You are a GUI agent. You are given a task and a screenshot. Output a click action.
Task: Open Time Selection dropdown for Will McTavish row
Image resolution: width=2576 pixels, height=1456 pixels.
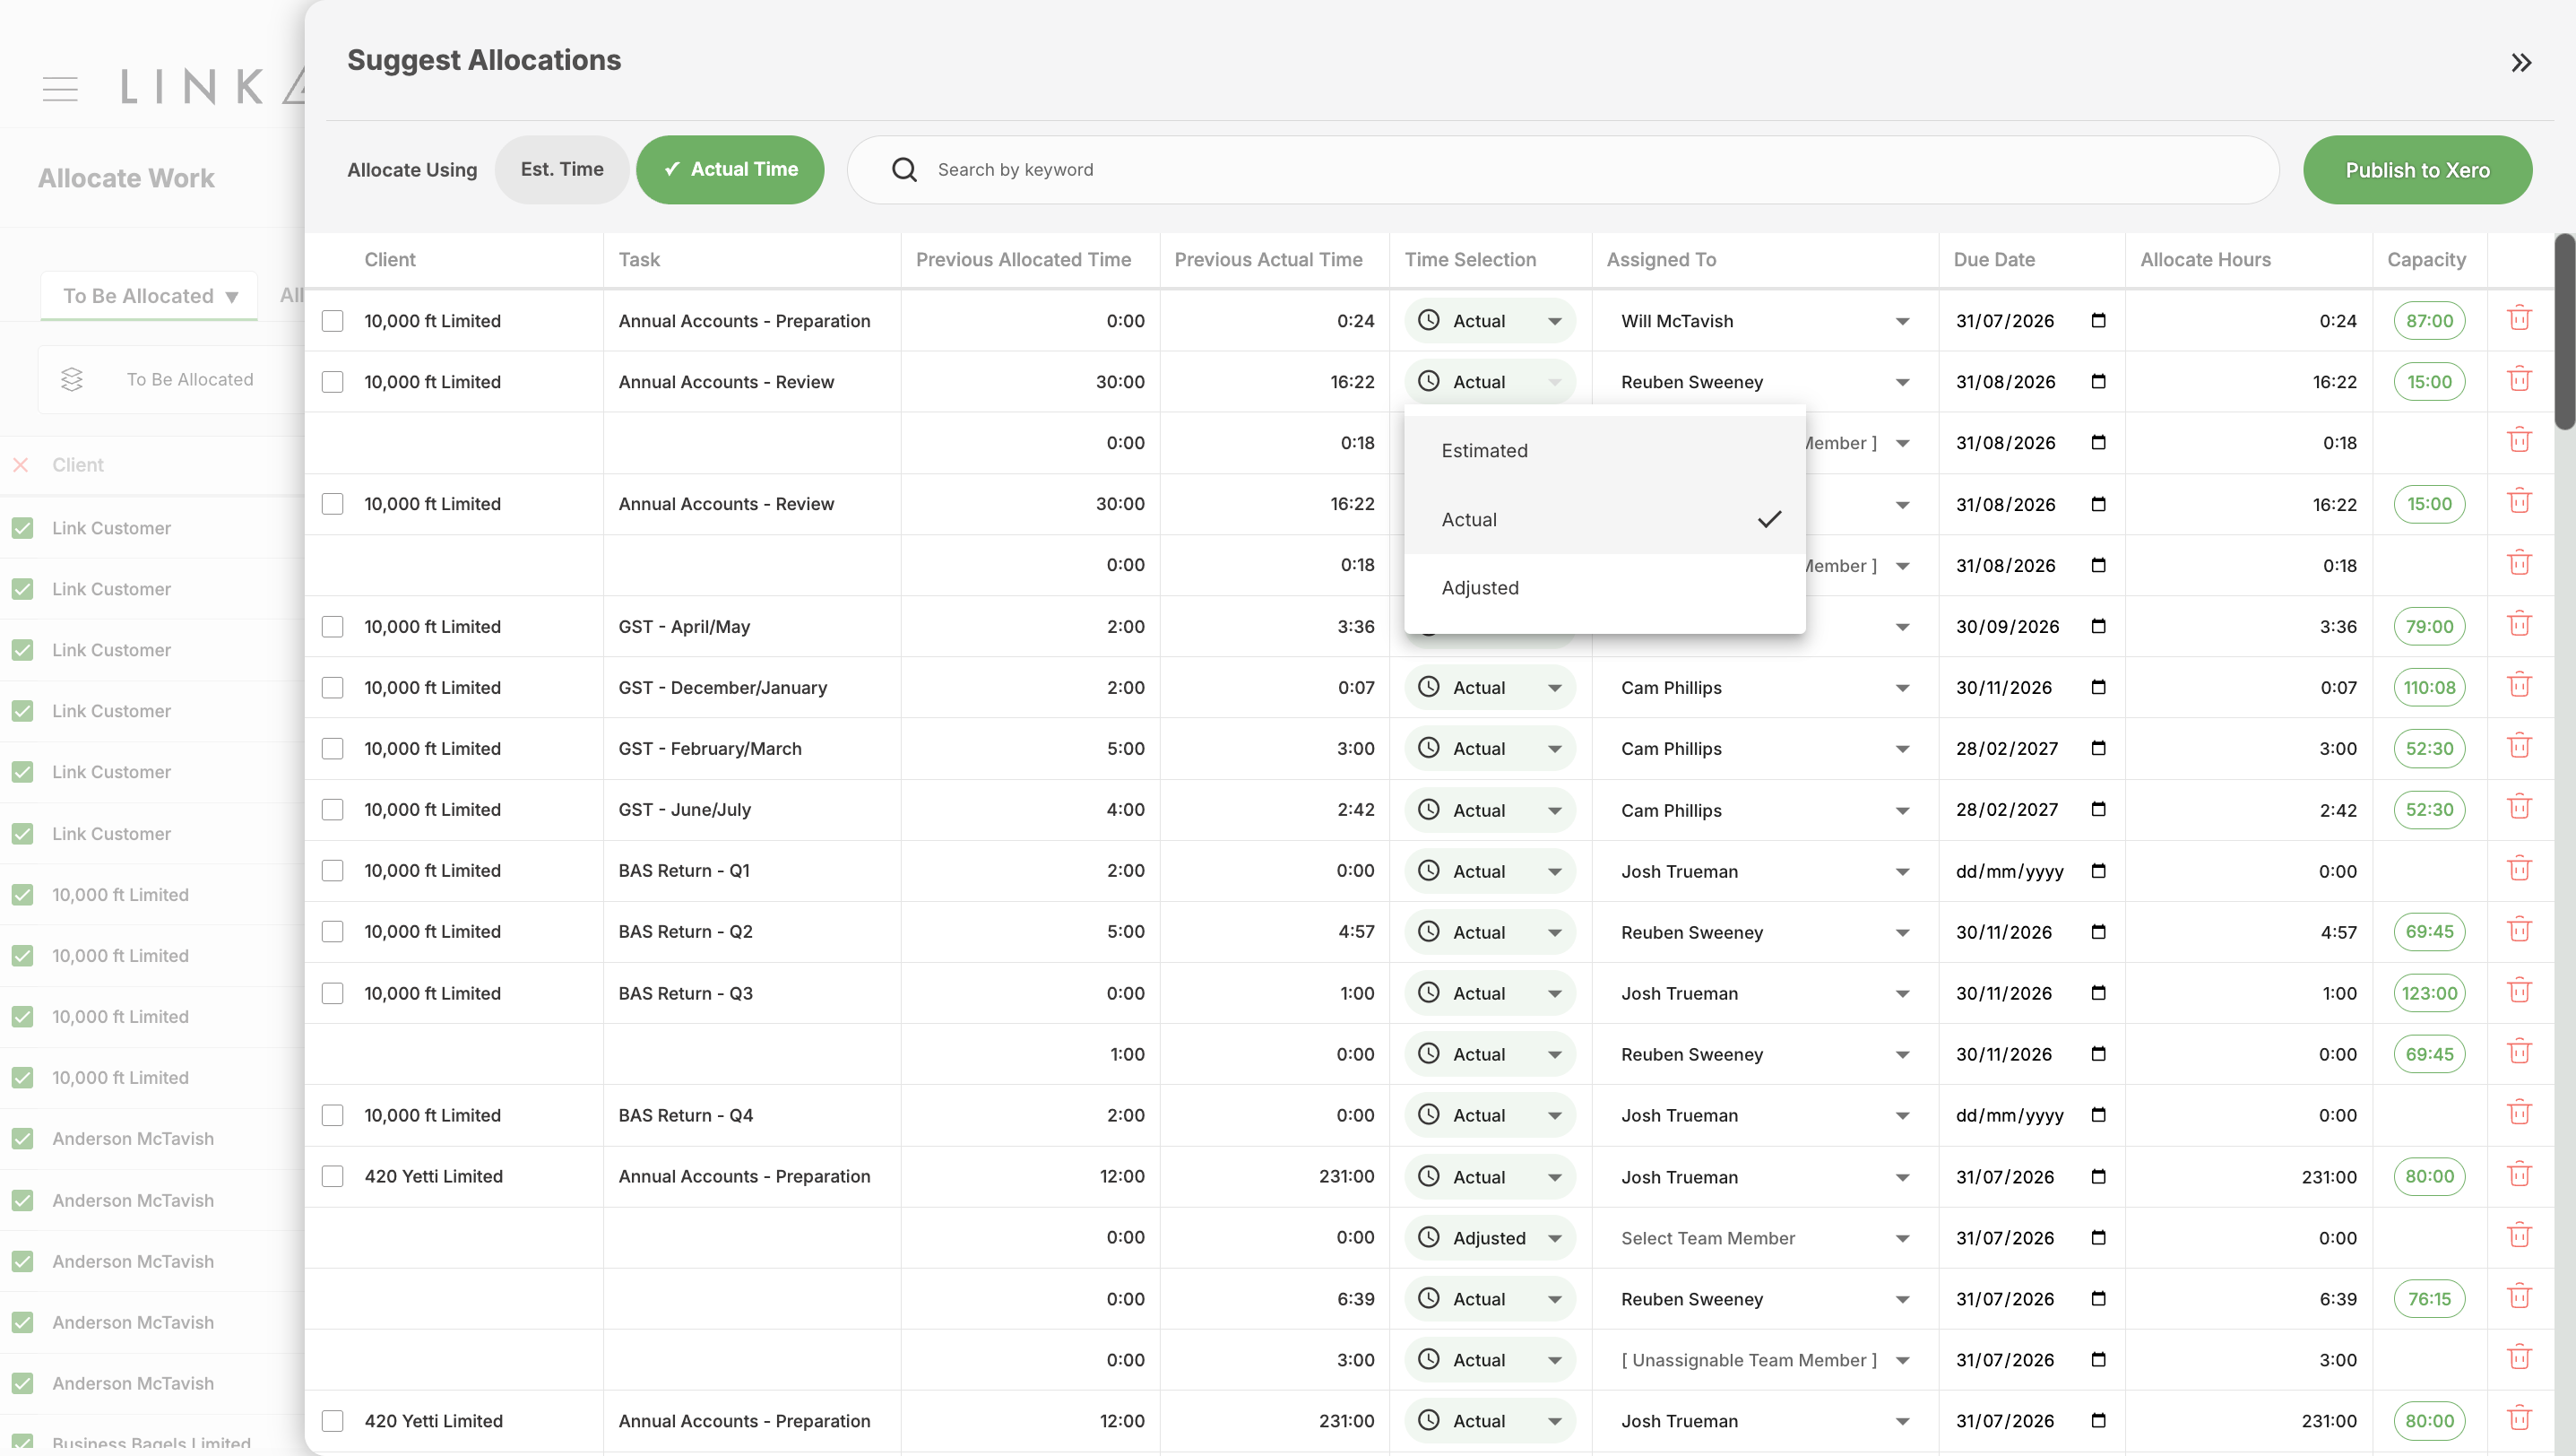1489,321
